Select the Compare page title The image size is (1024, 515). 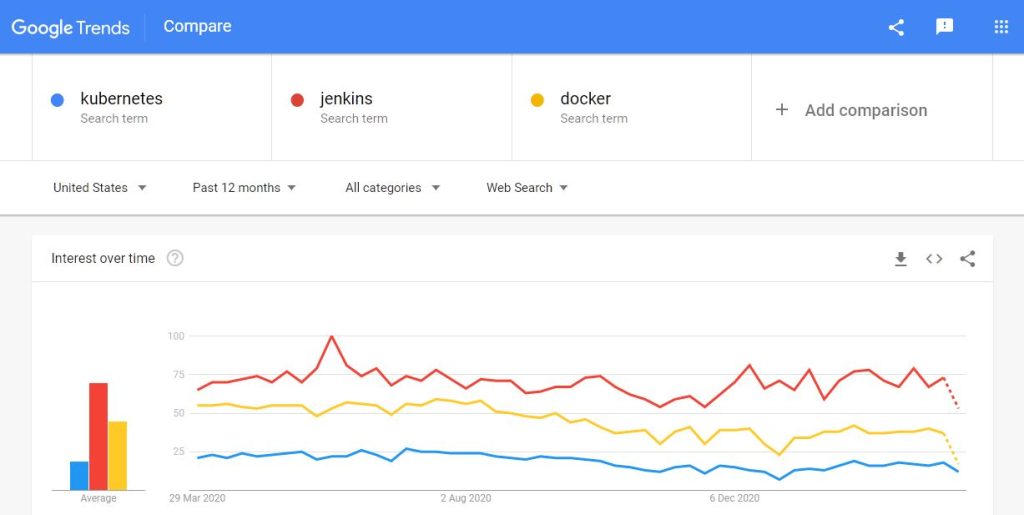click(x=197, y=27)
